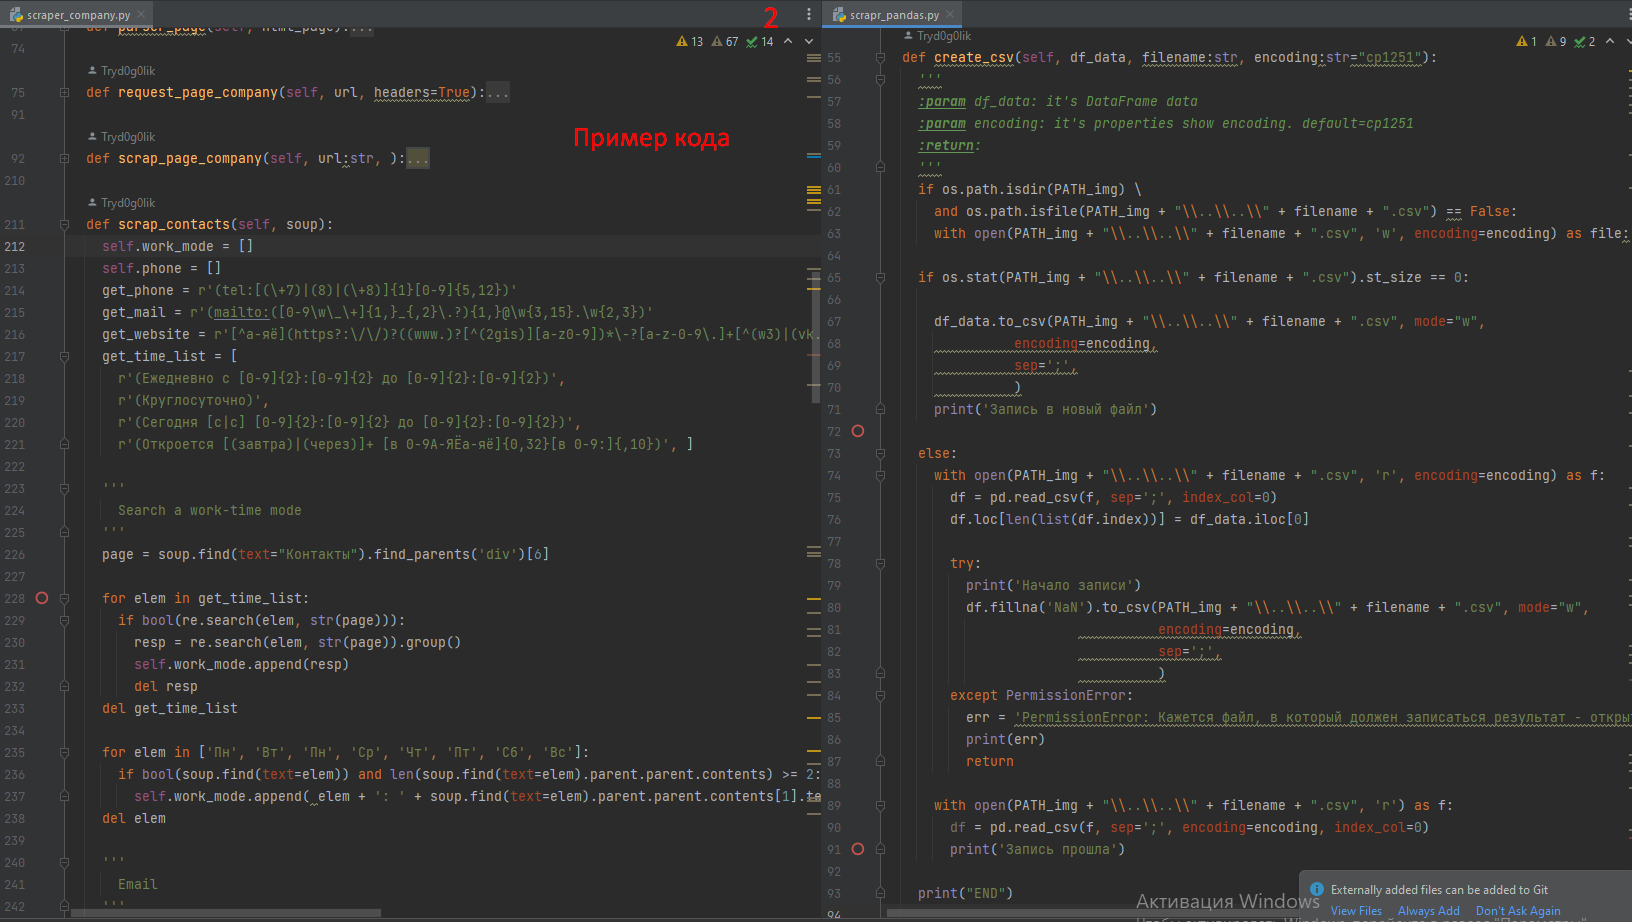
Task: Jump to next highlighted error in scraper_company.py
Action: coord(809,41)
